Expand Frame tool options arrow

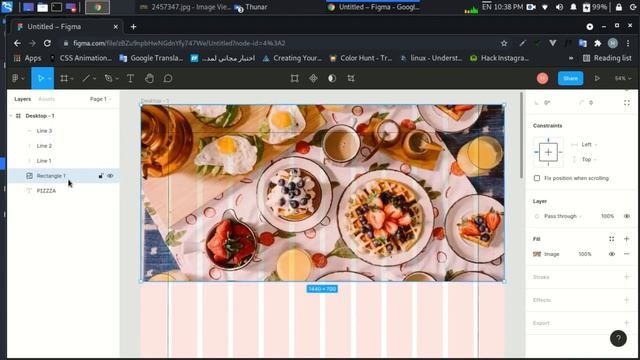click(72, 79)
